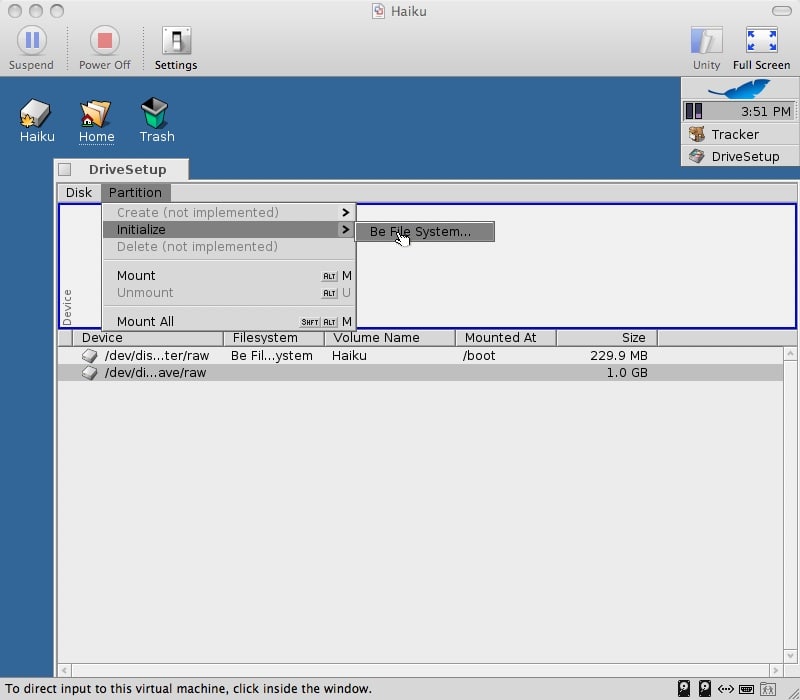Click the Haiku window title document icon
This screenshot has height=700, width=800.
pyautogui.click(x=378, y=11)
